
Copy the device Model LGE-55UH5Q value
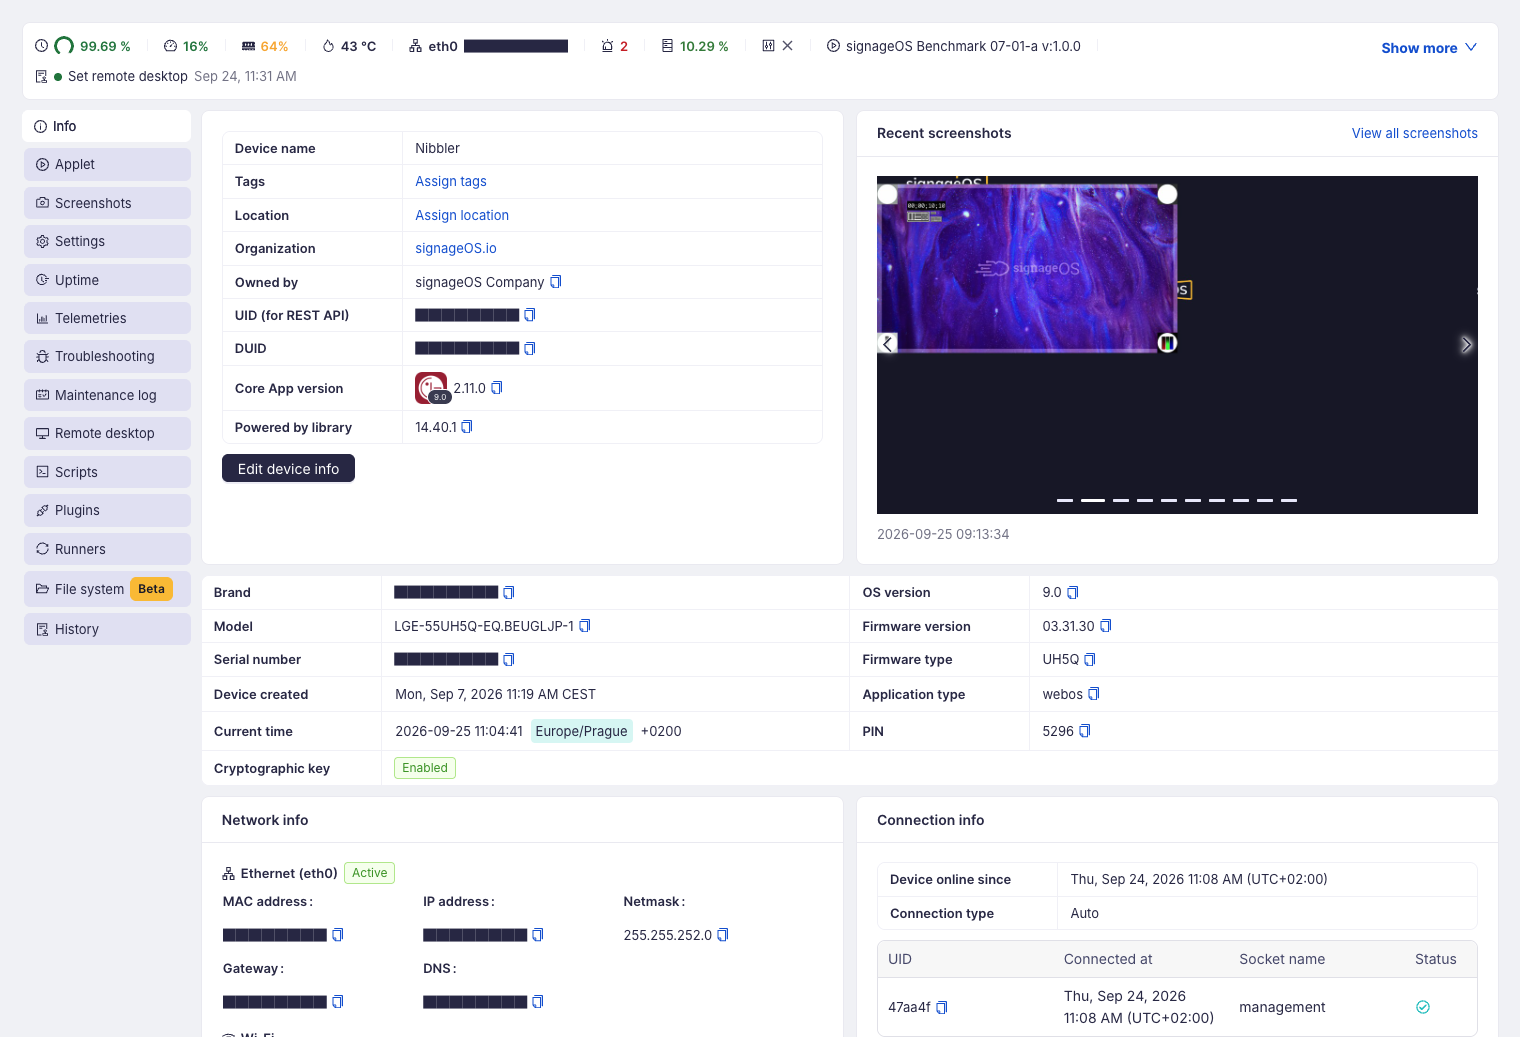point(585,626)
